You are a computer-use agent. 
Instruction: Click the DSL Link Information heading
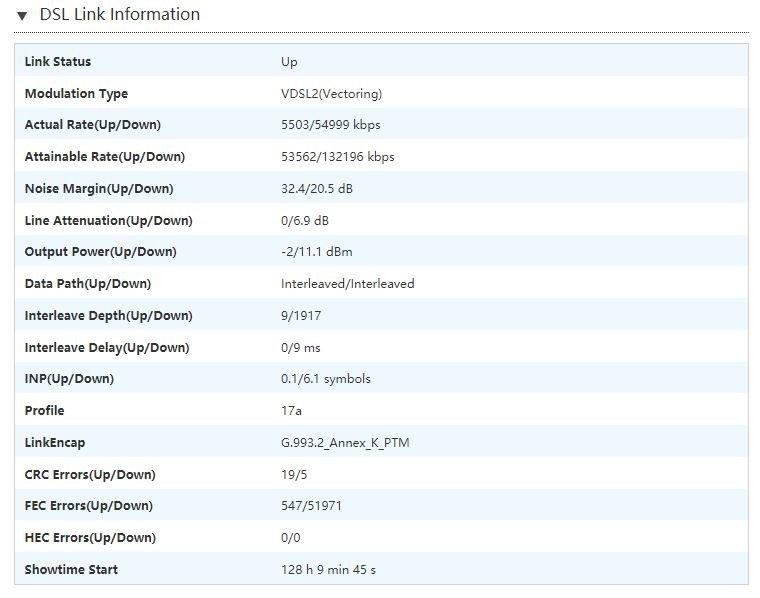(120, 15)
